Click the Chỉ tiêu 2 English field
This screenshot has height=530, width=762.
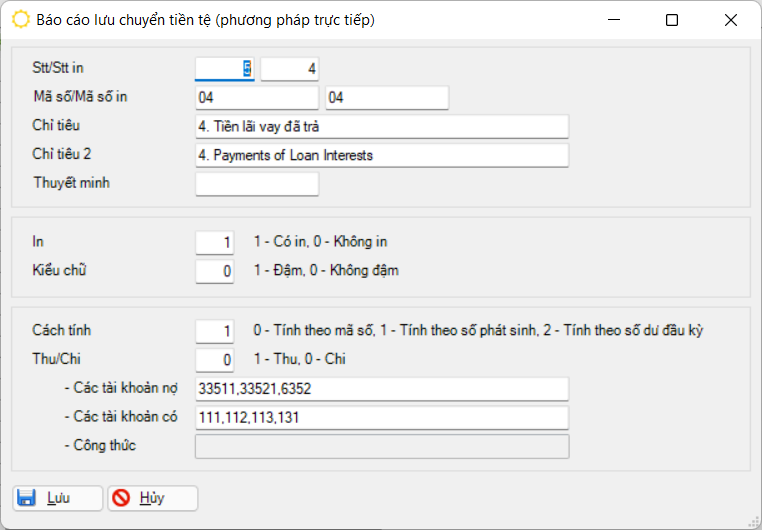[x=382, y=155]
